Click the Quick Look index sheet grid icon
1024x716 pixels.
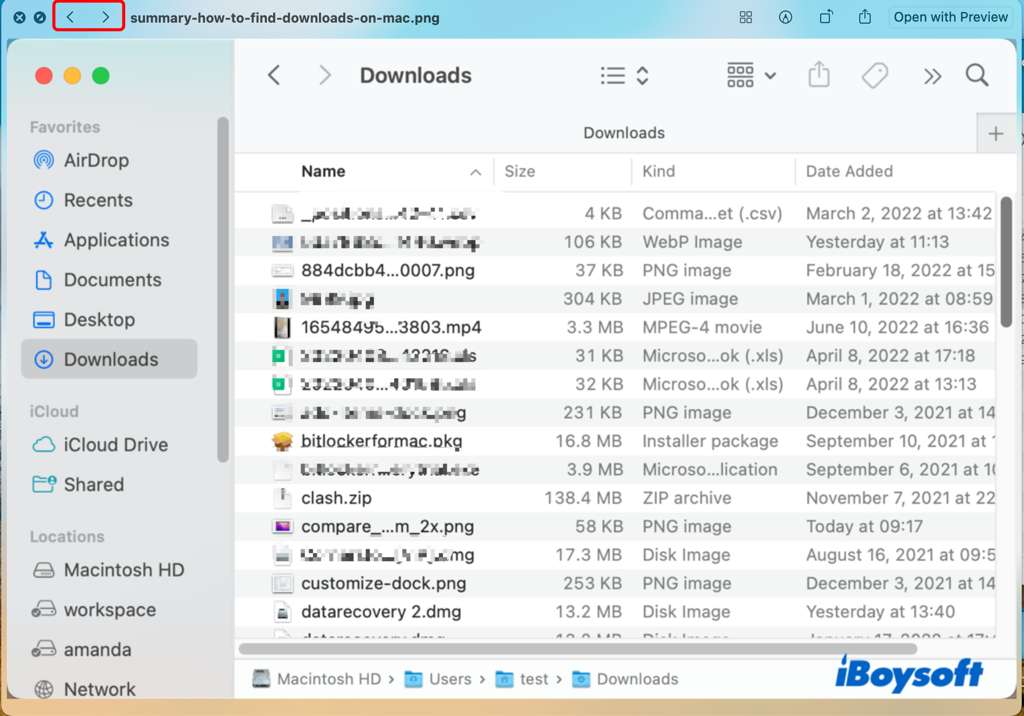click(746, 17)
